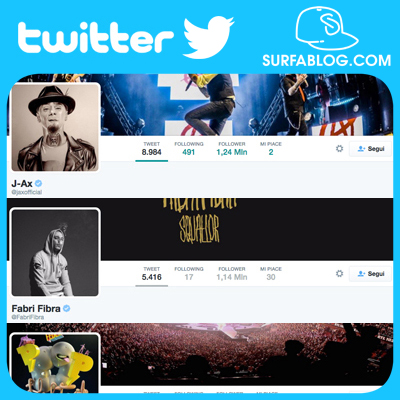Follow Fabri Fibra with the Segui button
The width and height of the screenshot is (400, 400).
click(x=370, y=274)
